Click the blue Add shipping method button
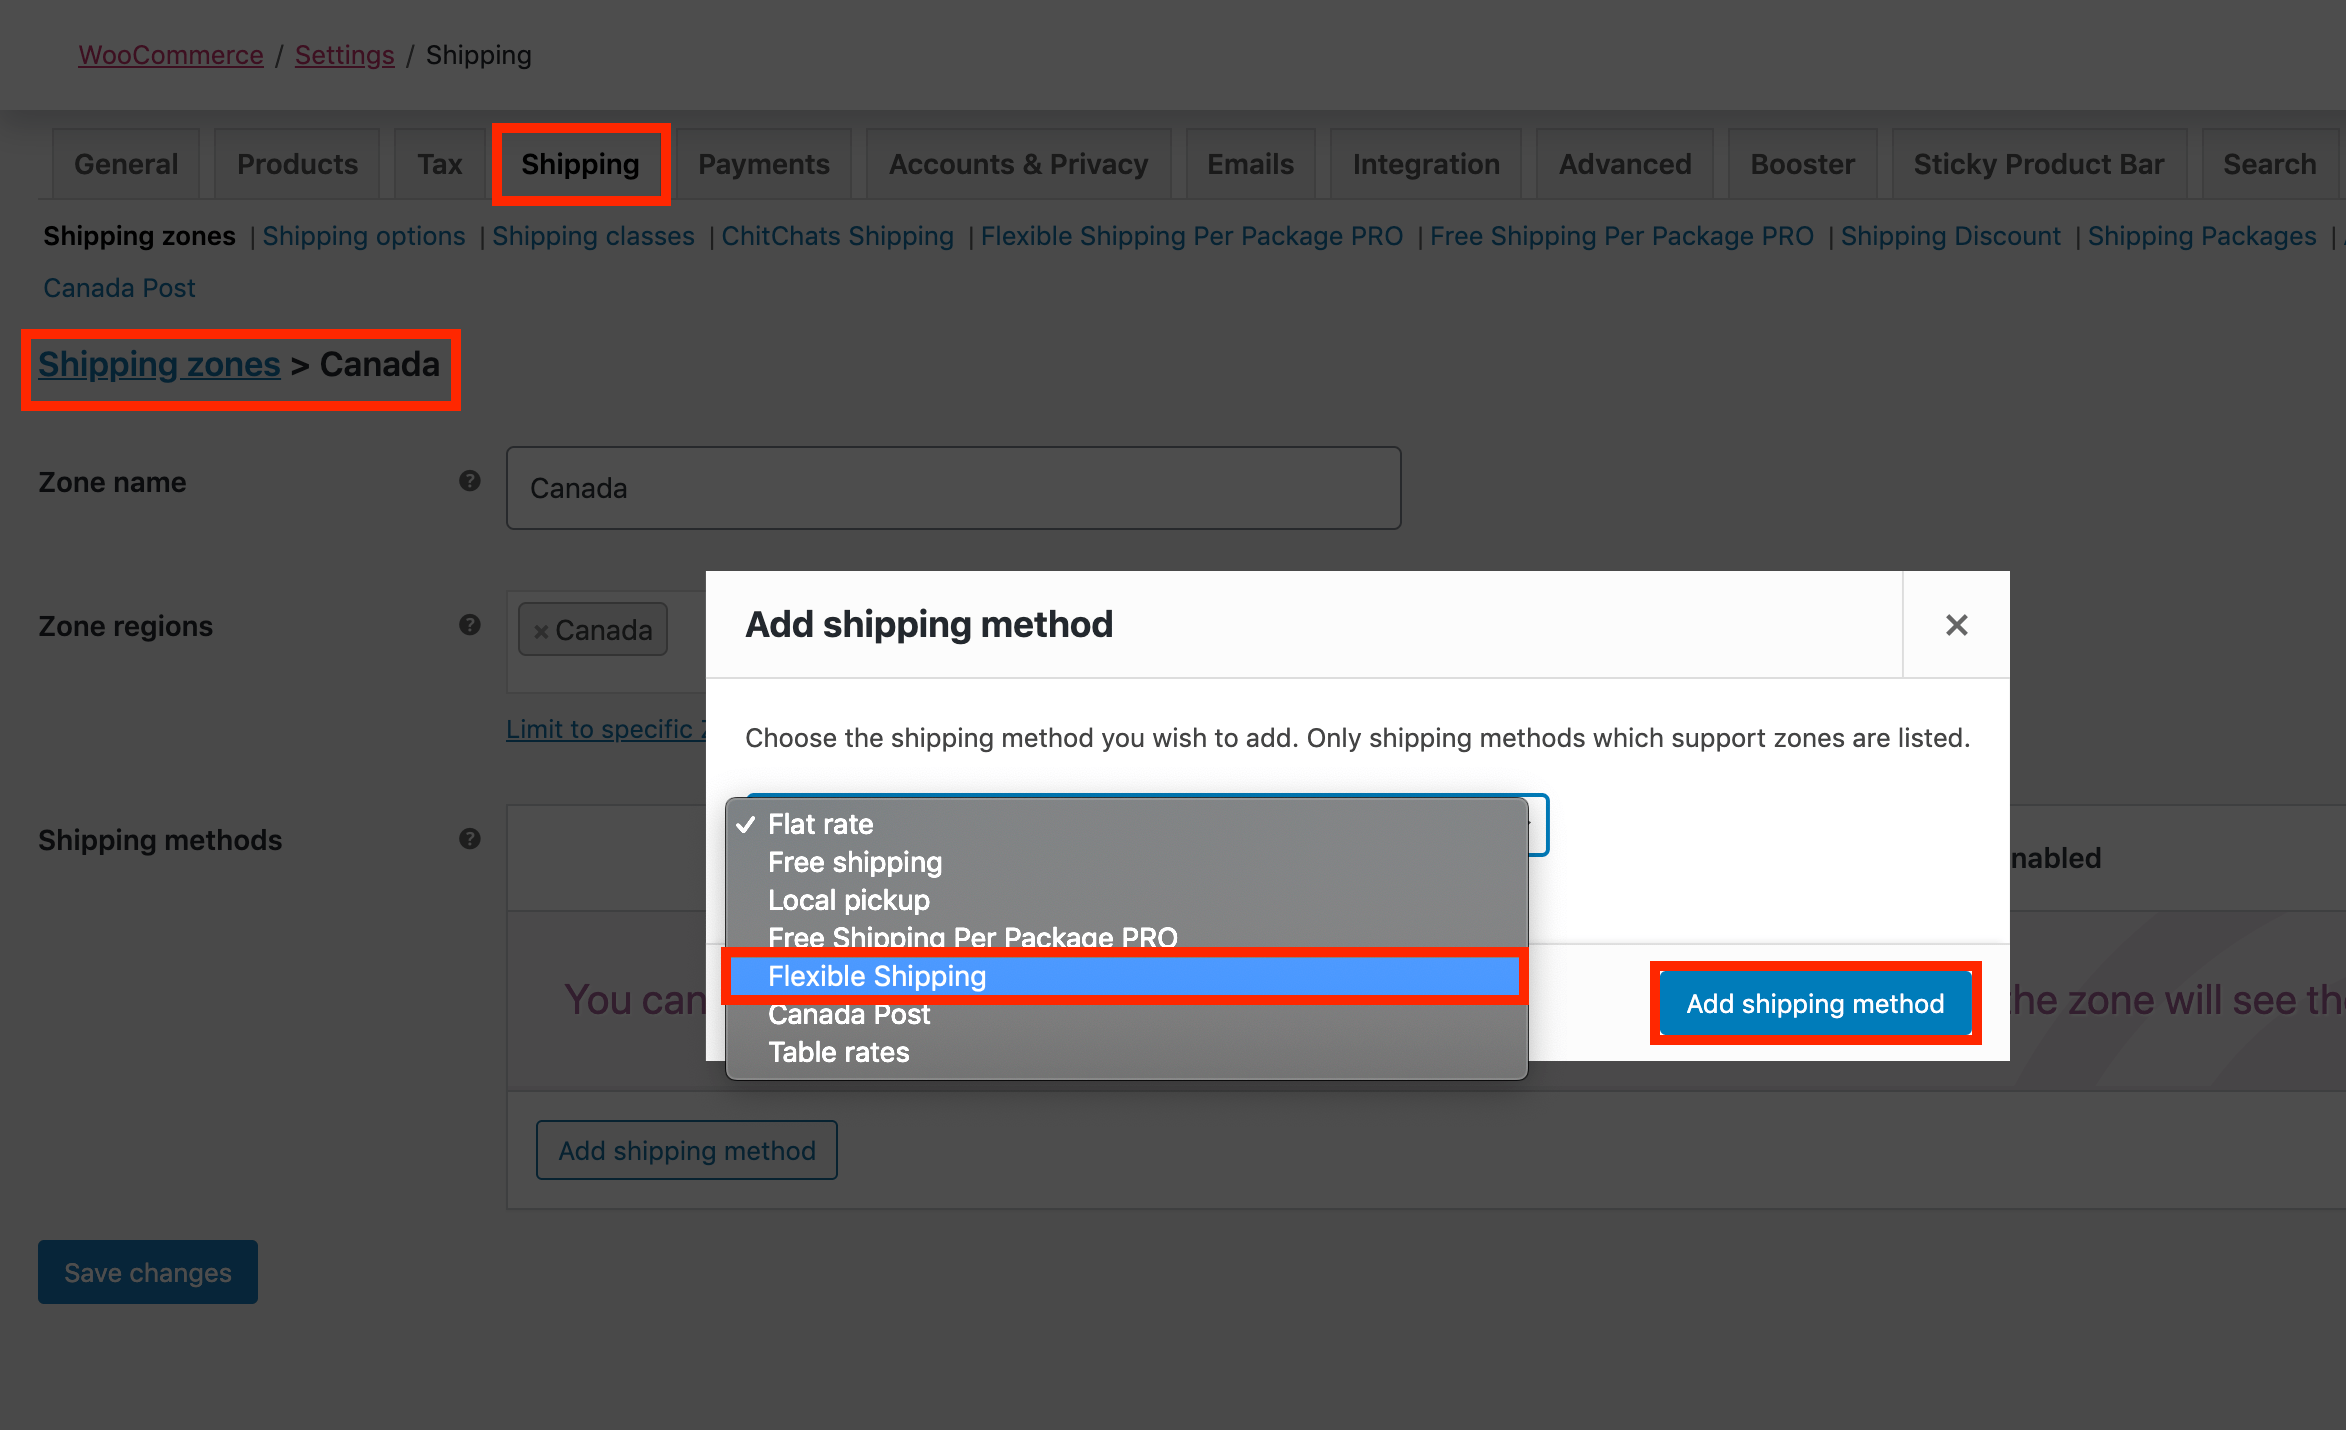The height and width of the screenshot is (1430, 2346). (x=1814, y=1003)
